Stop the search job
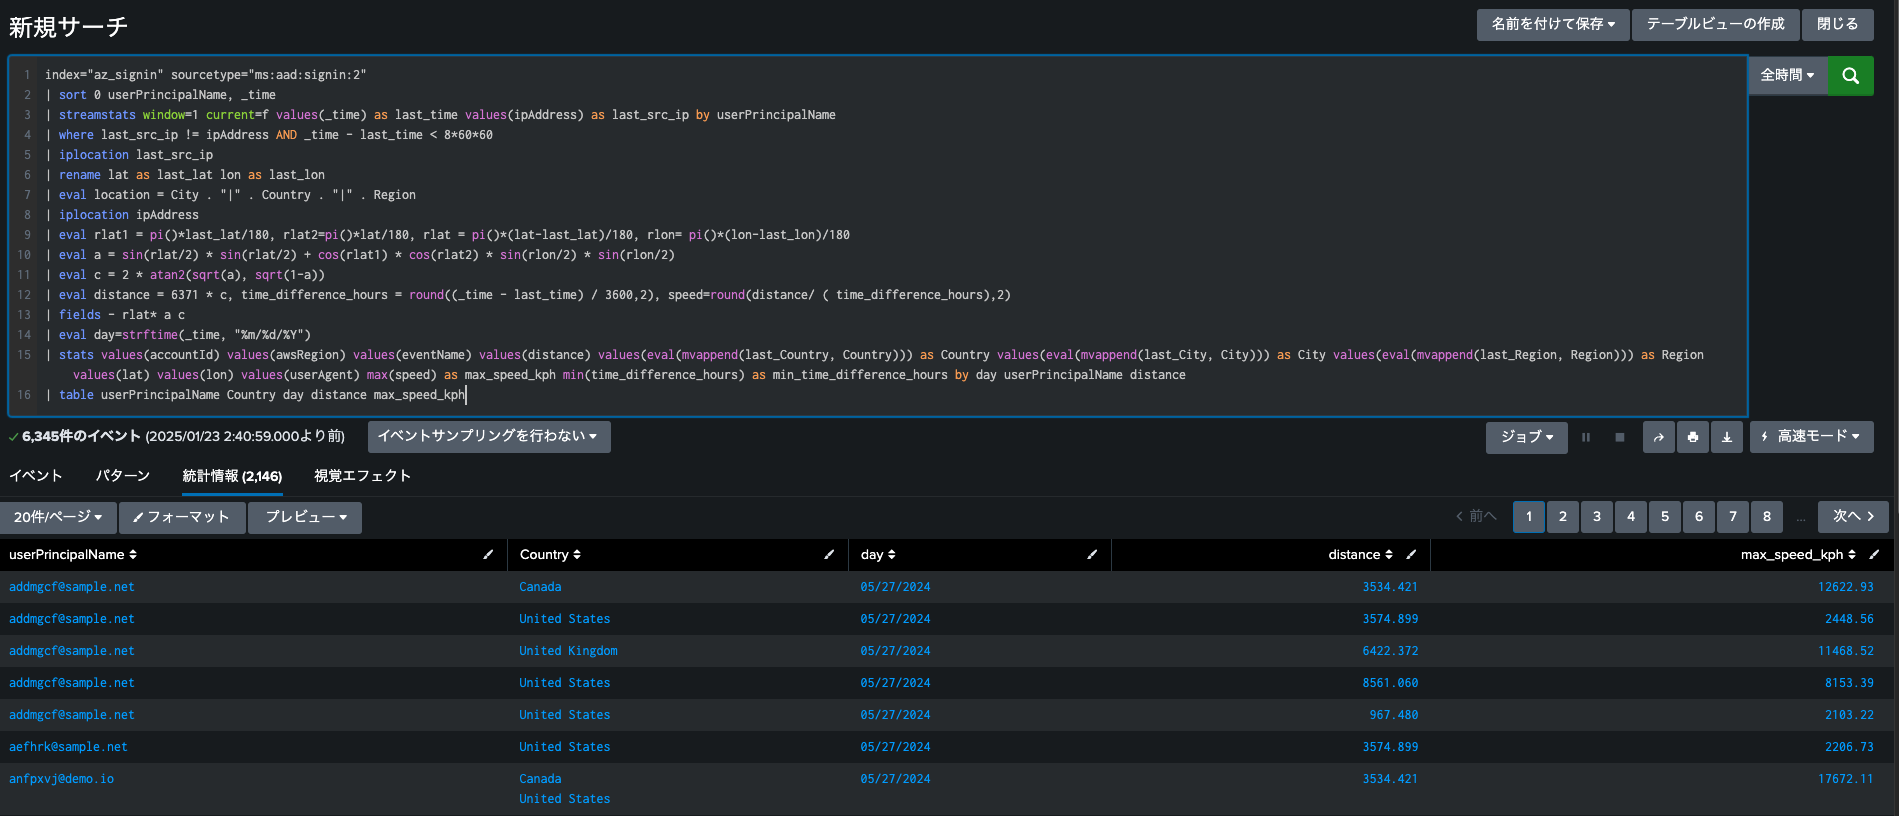1899x816 pixels. pyautogui.click(x=1620, y=437)
